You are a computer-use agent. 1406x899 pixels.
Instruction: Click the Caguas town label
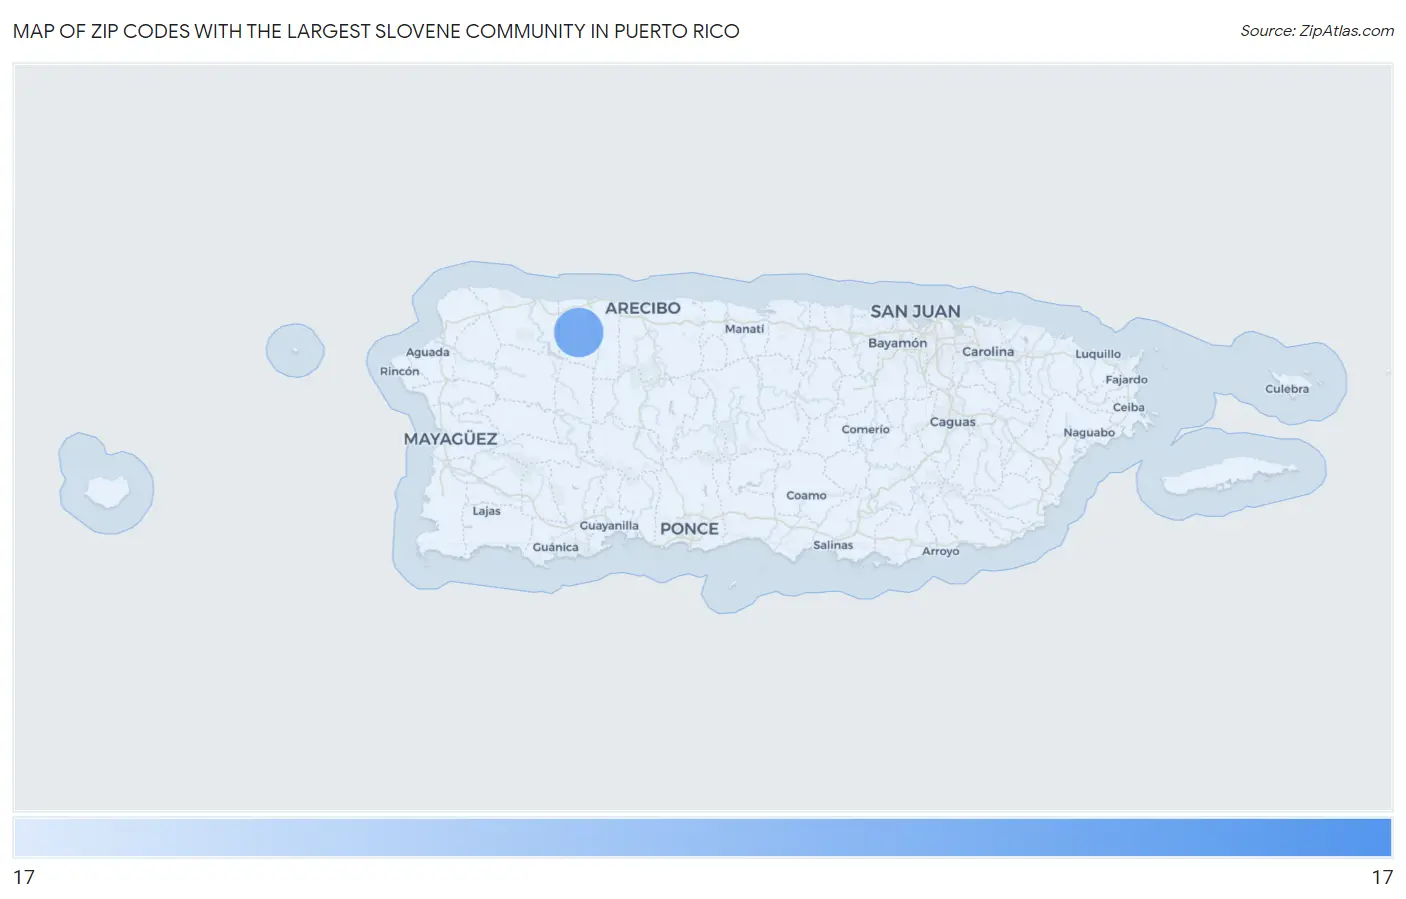tap(952, 422)
